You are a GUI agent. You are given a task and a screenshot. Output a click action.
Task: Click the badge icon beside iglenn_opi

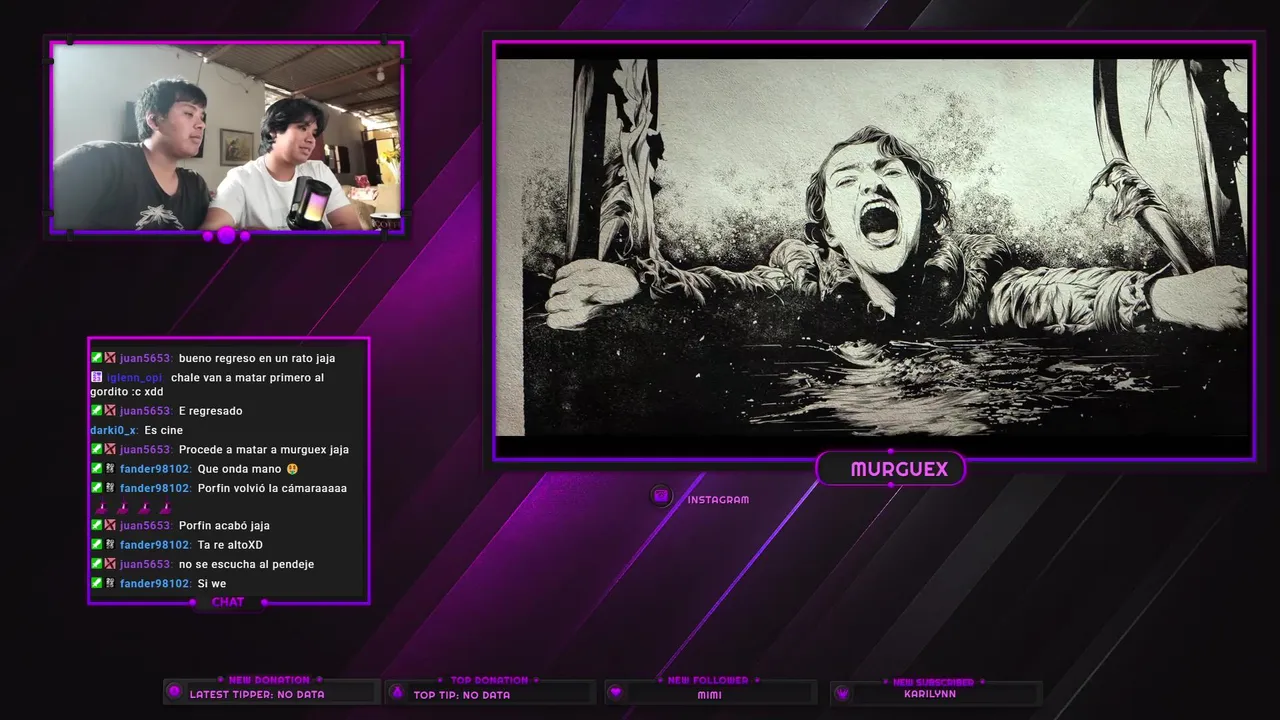(x=97, y=377)
